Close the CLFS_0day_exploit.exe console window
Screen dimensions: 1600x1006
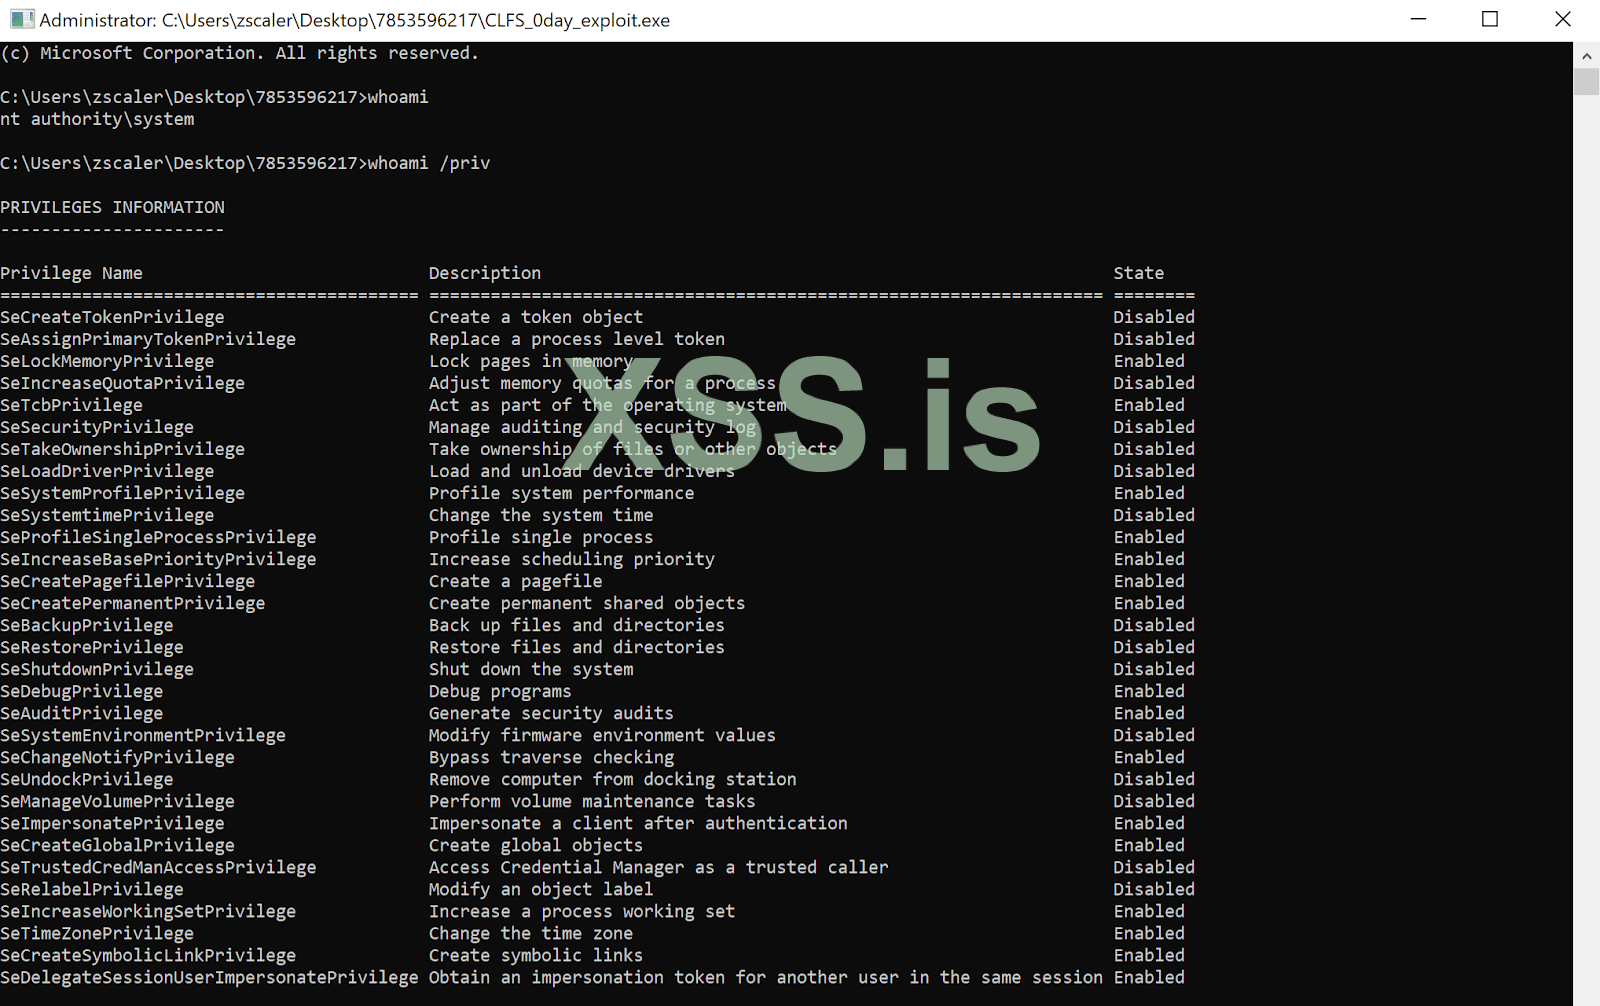1563,20
